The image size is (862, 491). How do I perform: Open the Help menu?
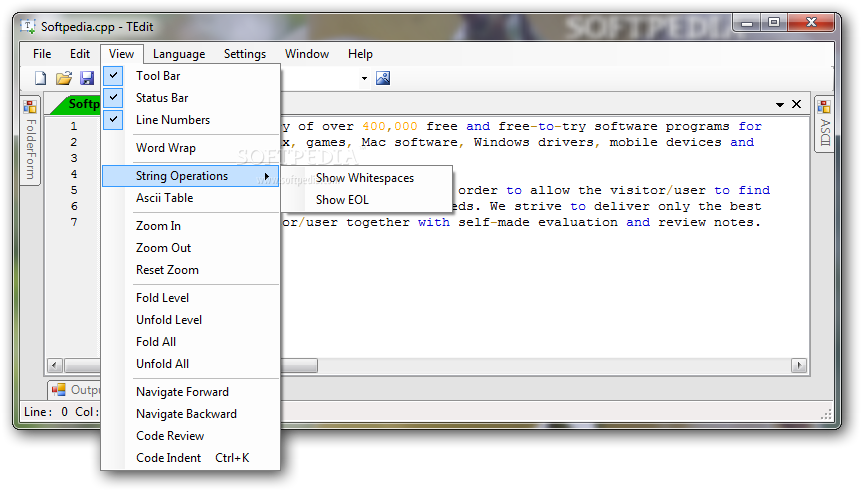tap(360, 54)
